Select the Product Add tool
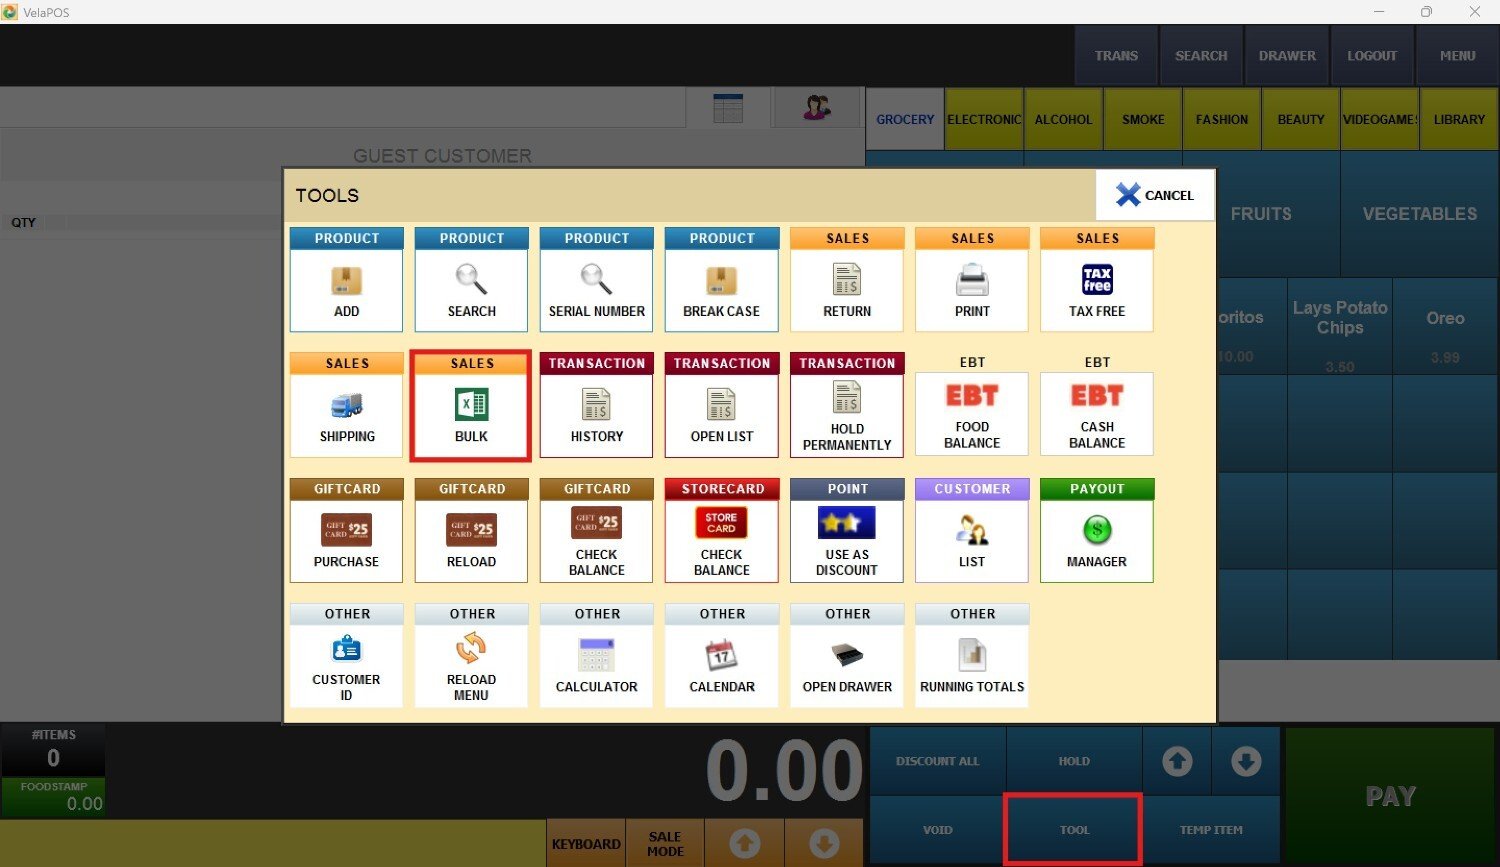This screenshot has width=1500, height=867. tap(346, 281)
